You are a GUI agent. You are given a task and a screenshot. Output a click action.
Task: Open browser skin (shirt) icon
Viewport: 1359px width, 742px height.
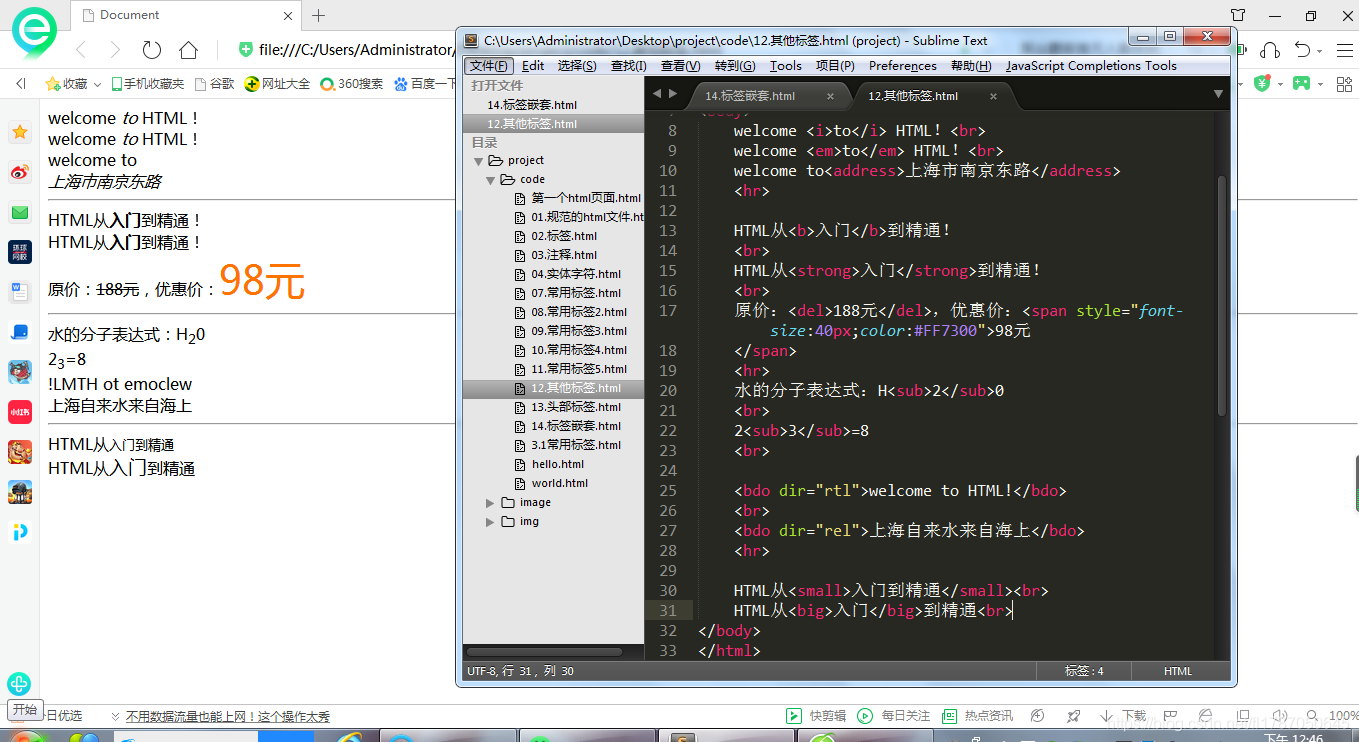(1238, 15)
